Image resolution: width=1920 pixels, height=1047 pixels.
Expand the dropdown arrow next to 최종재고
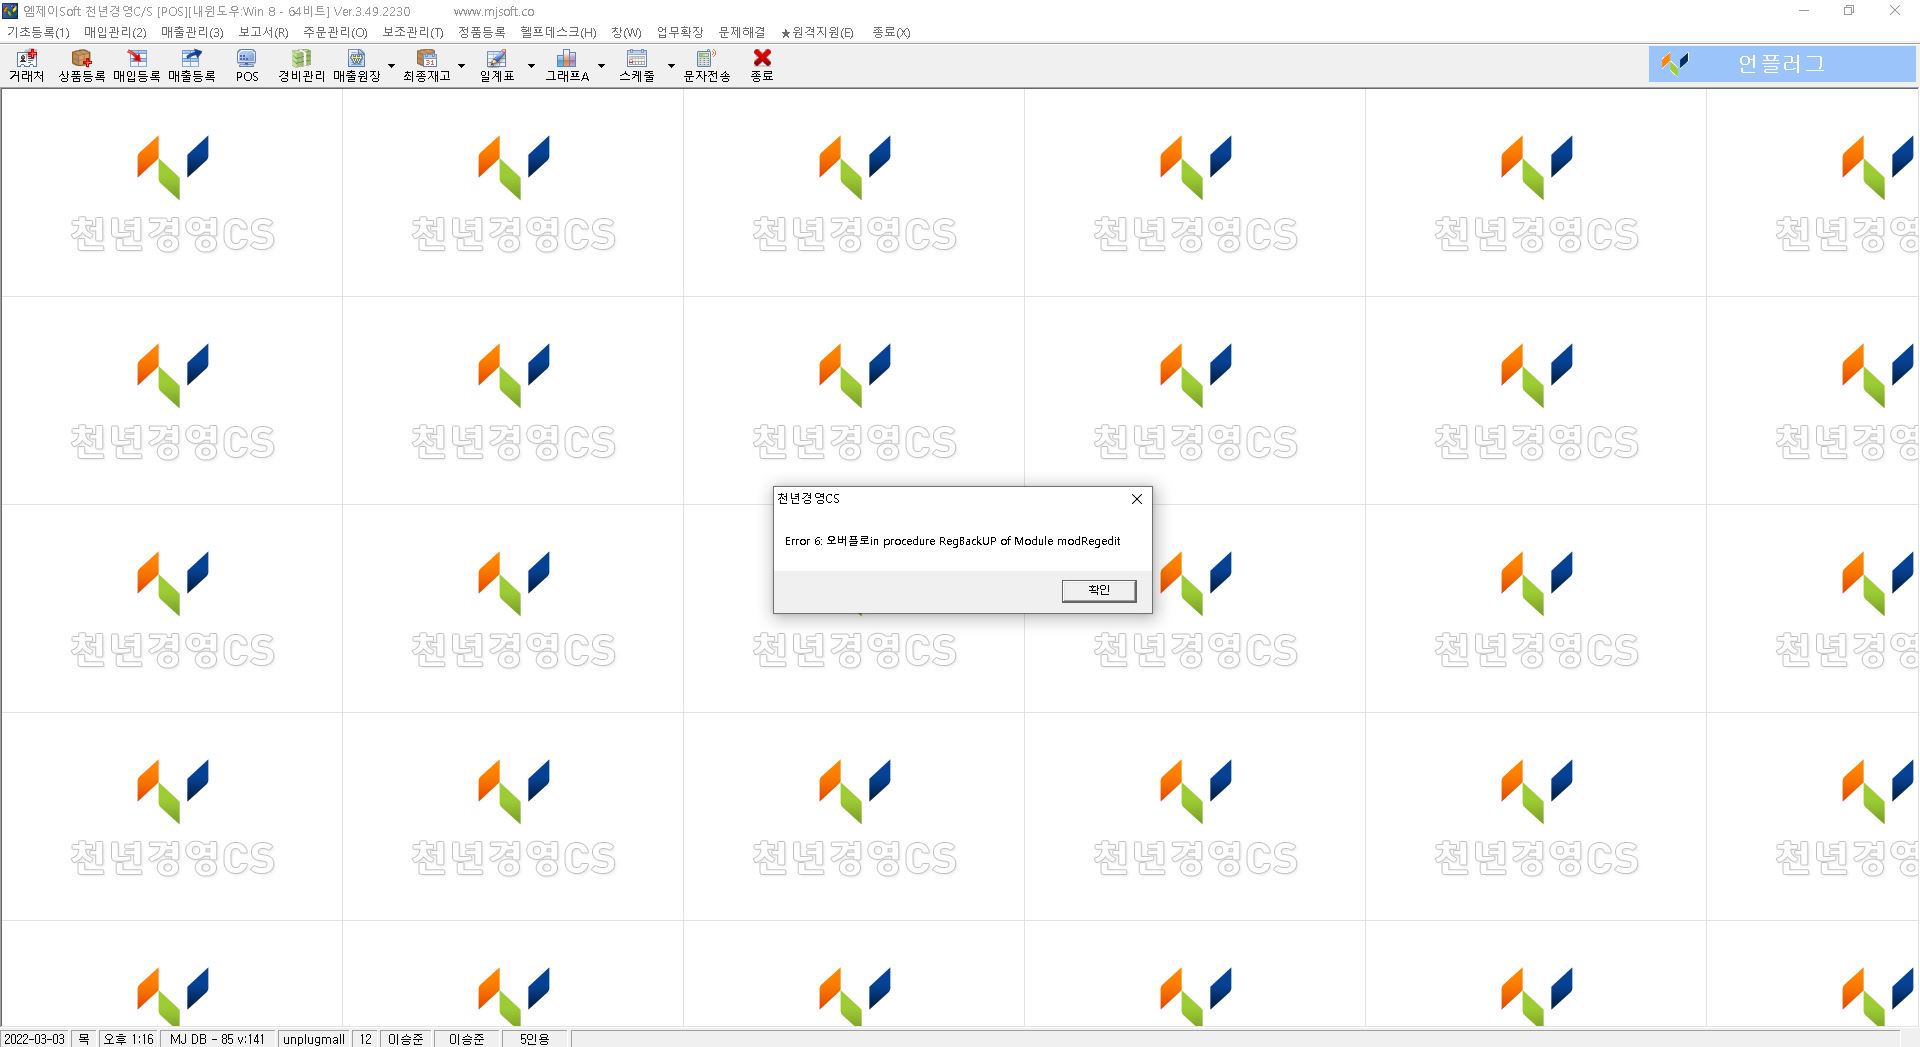(x=461, y=66)
